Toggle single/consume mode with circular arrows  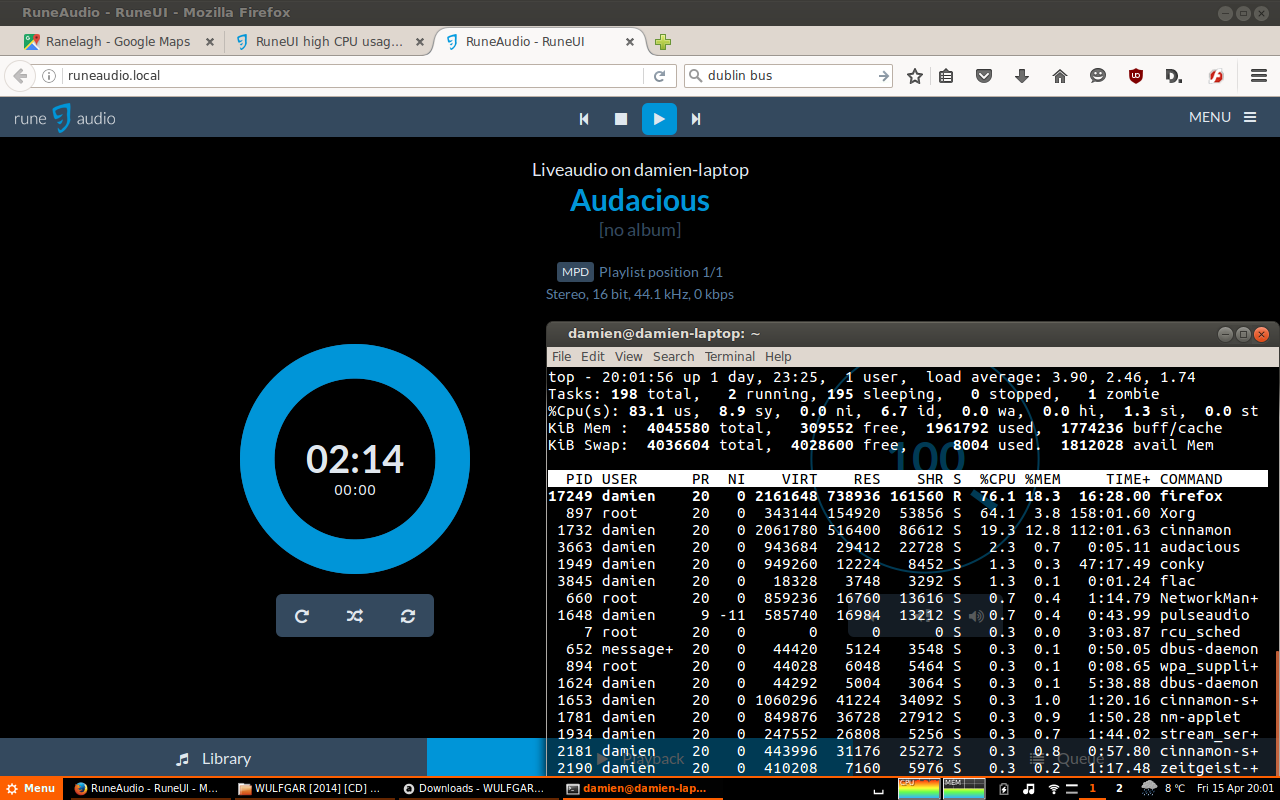[408, 616]
